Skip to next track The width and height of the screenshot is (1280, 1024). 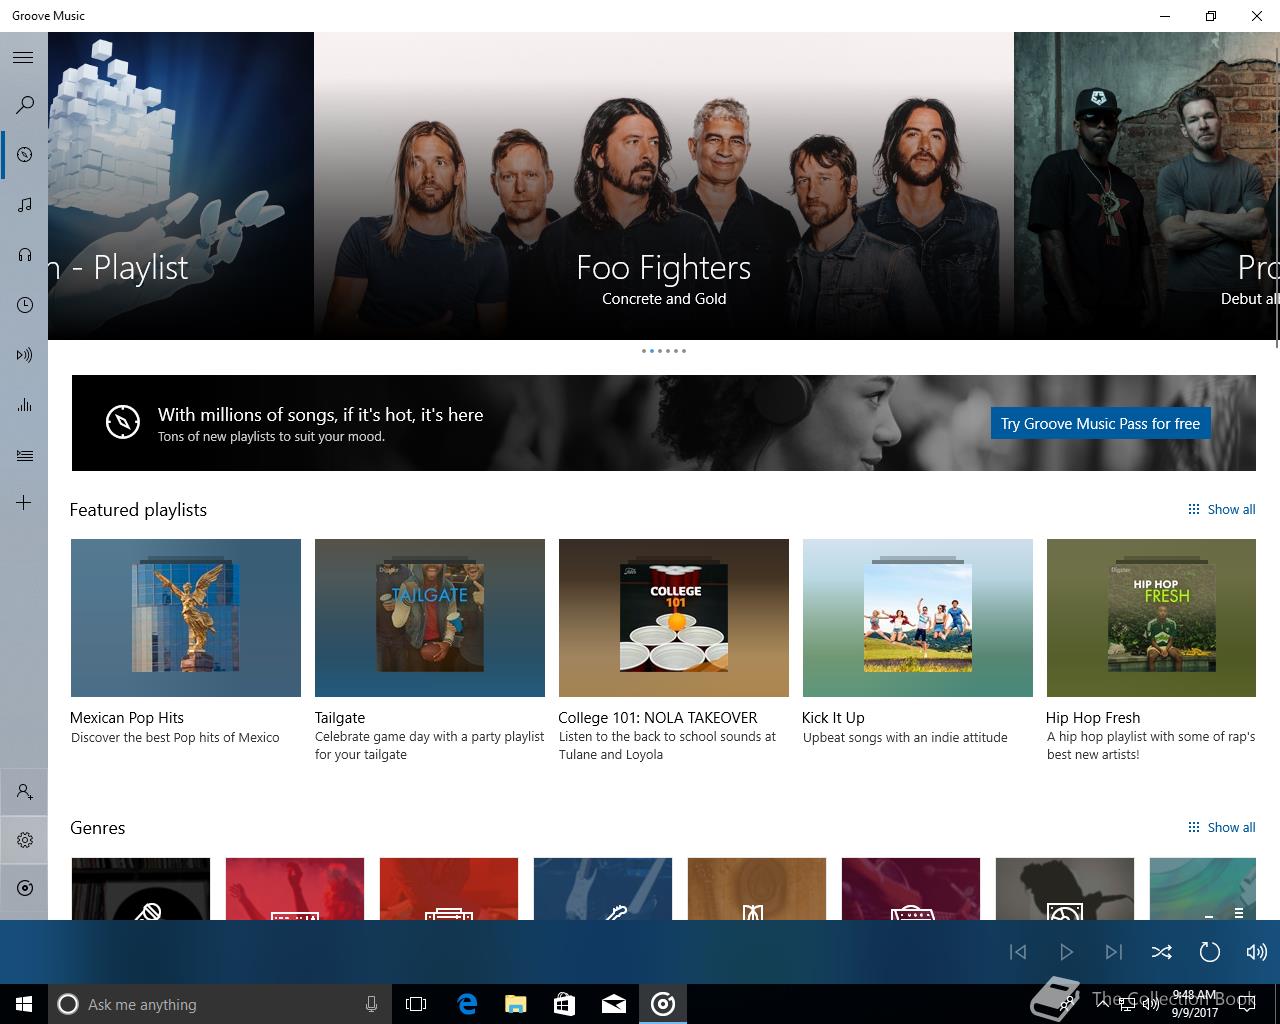tap(1114, 952)
